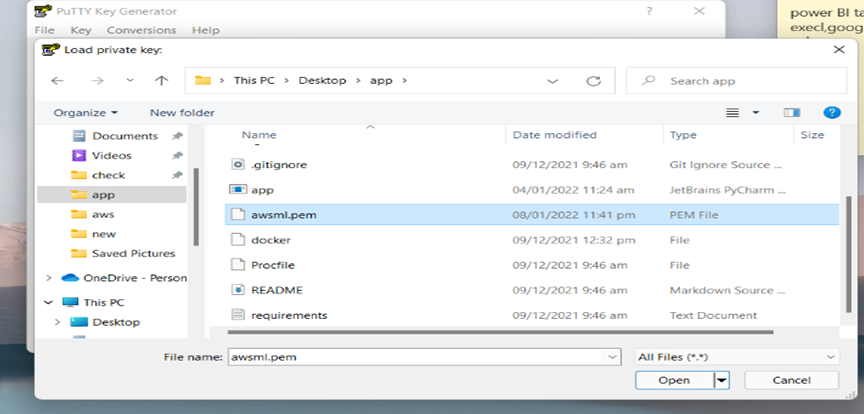
Task: Open the blue Help icon
Action: (x=831, y=112)
